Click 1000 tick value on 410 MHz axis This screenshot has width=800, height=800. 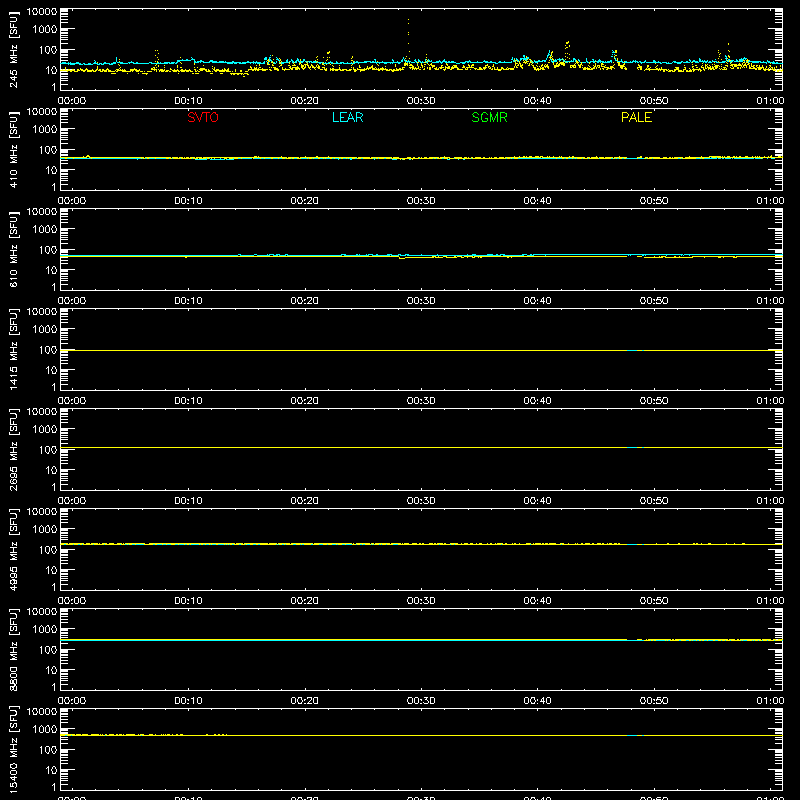coord(45,130)
